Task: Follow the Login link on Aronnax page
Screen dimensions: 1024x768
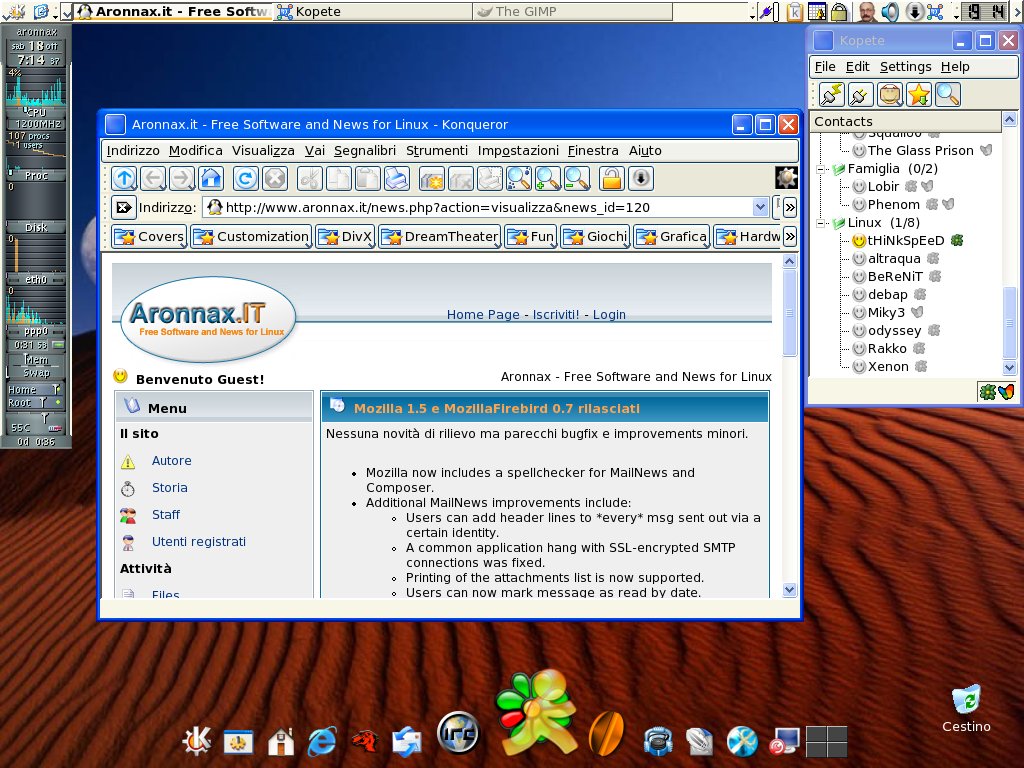Action: (609, 315)
